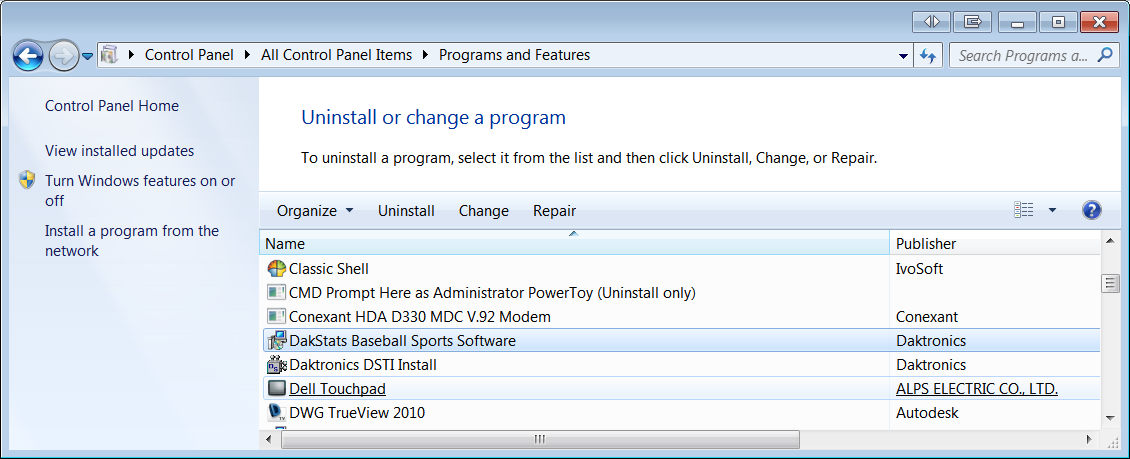
Task: Click the DWG TrueView 2010 icon
Action: point(277,412)
